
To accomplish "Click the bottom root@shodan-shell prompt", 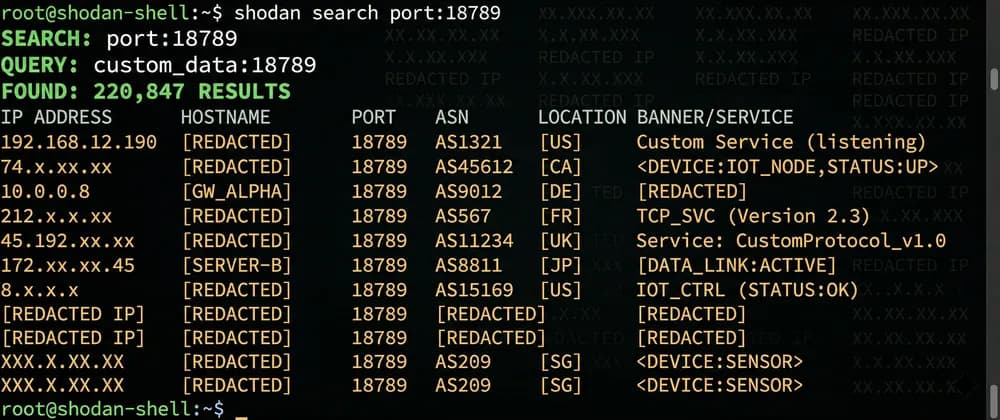I will click(x=112, y=409).
